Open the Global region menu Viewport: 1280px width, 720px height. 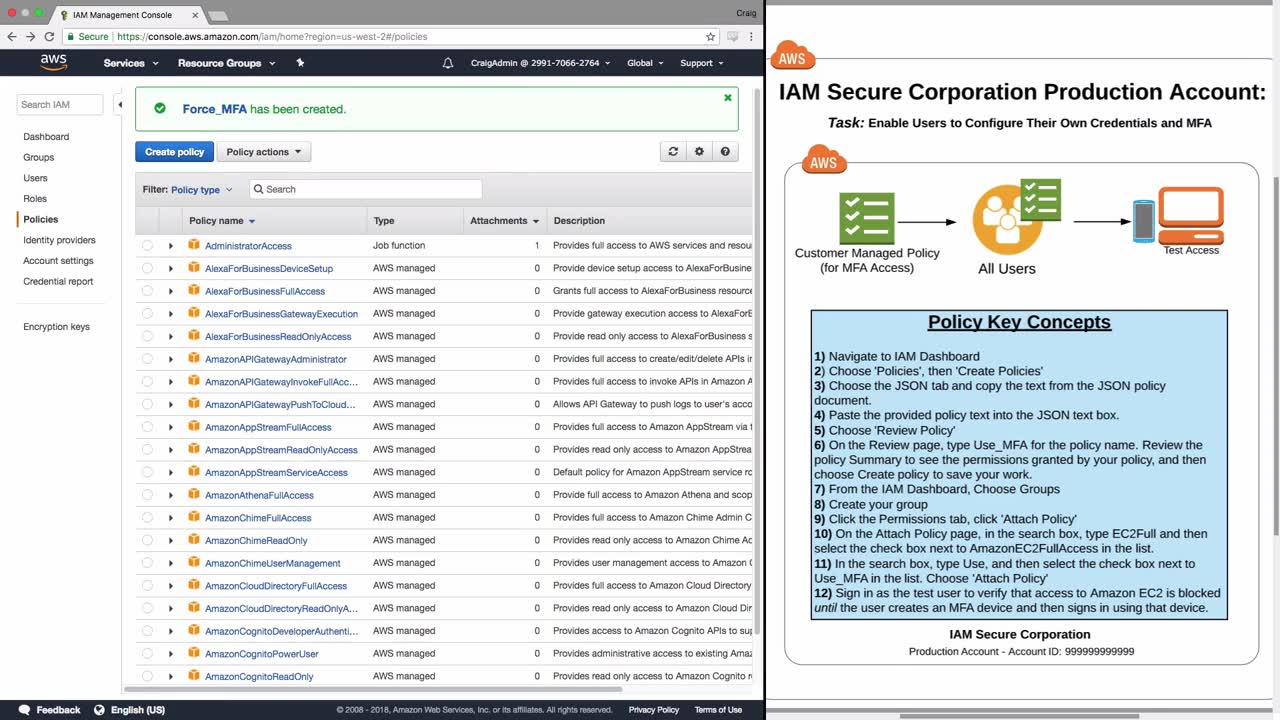pos(645,63)
